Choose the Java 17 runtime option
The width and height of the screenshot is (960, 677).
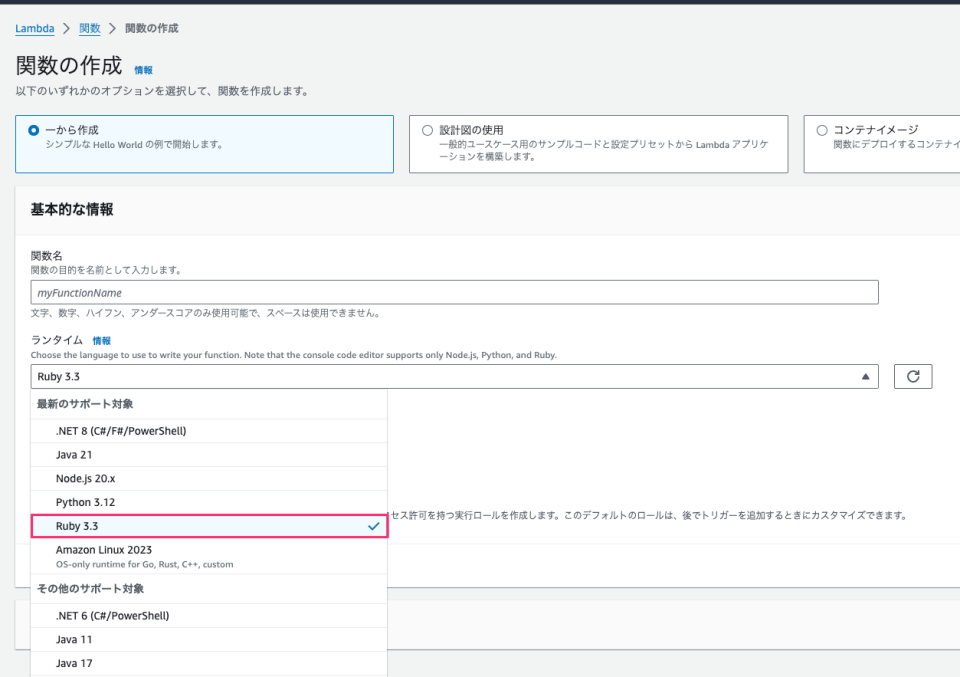pyautogui.click(x=200, y=663)
